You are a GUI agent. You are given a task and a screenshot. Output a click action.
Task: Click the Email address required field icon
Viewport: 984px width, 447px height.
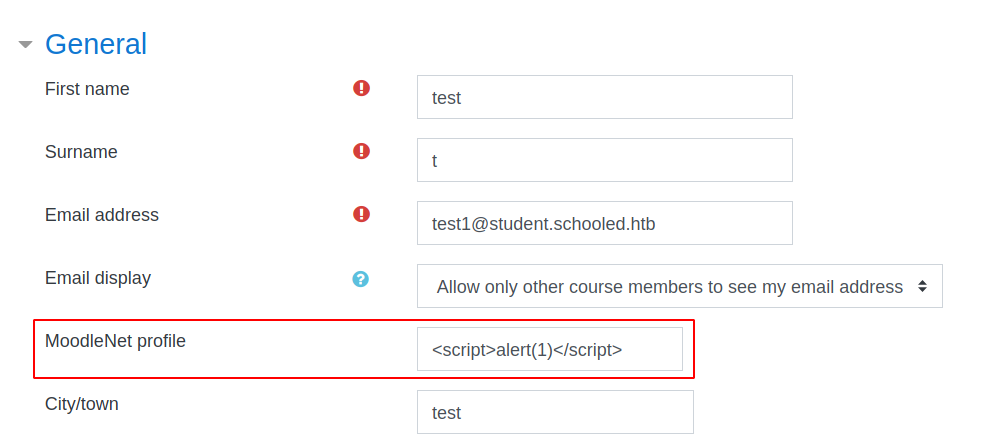click(362, 214)
